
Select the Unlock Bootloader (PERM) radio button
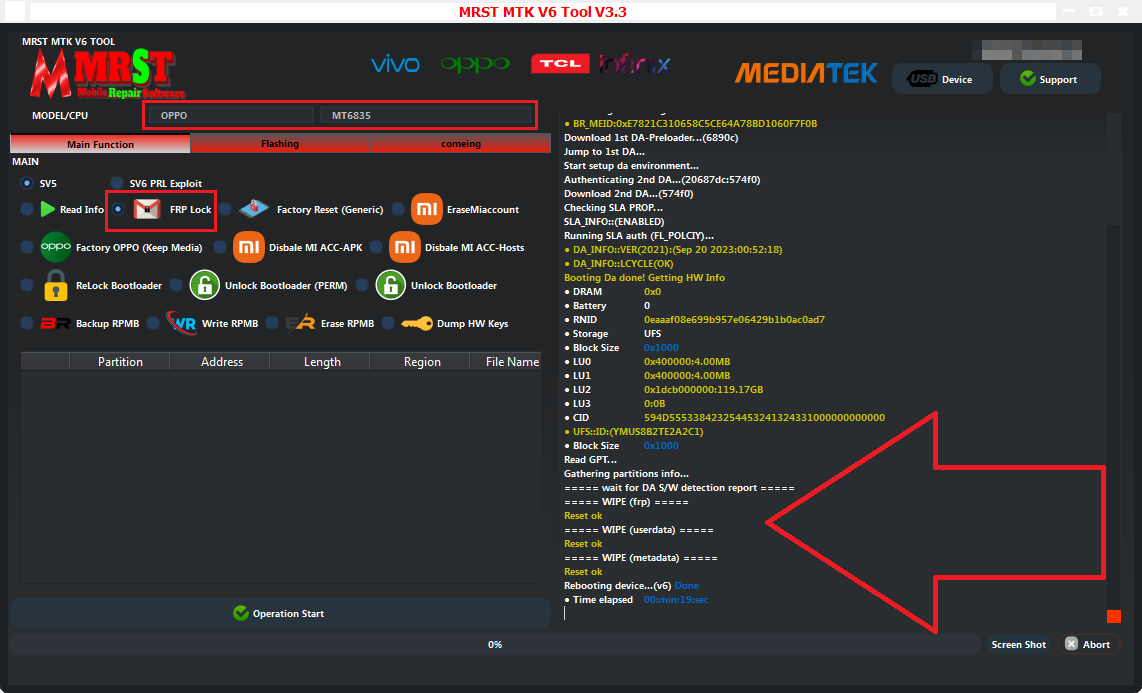176,285
